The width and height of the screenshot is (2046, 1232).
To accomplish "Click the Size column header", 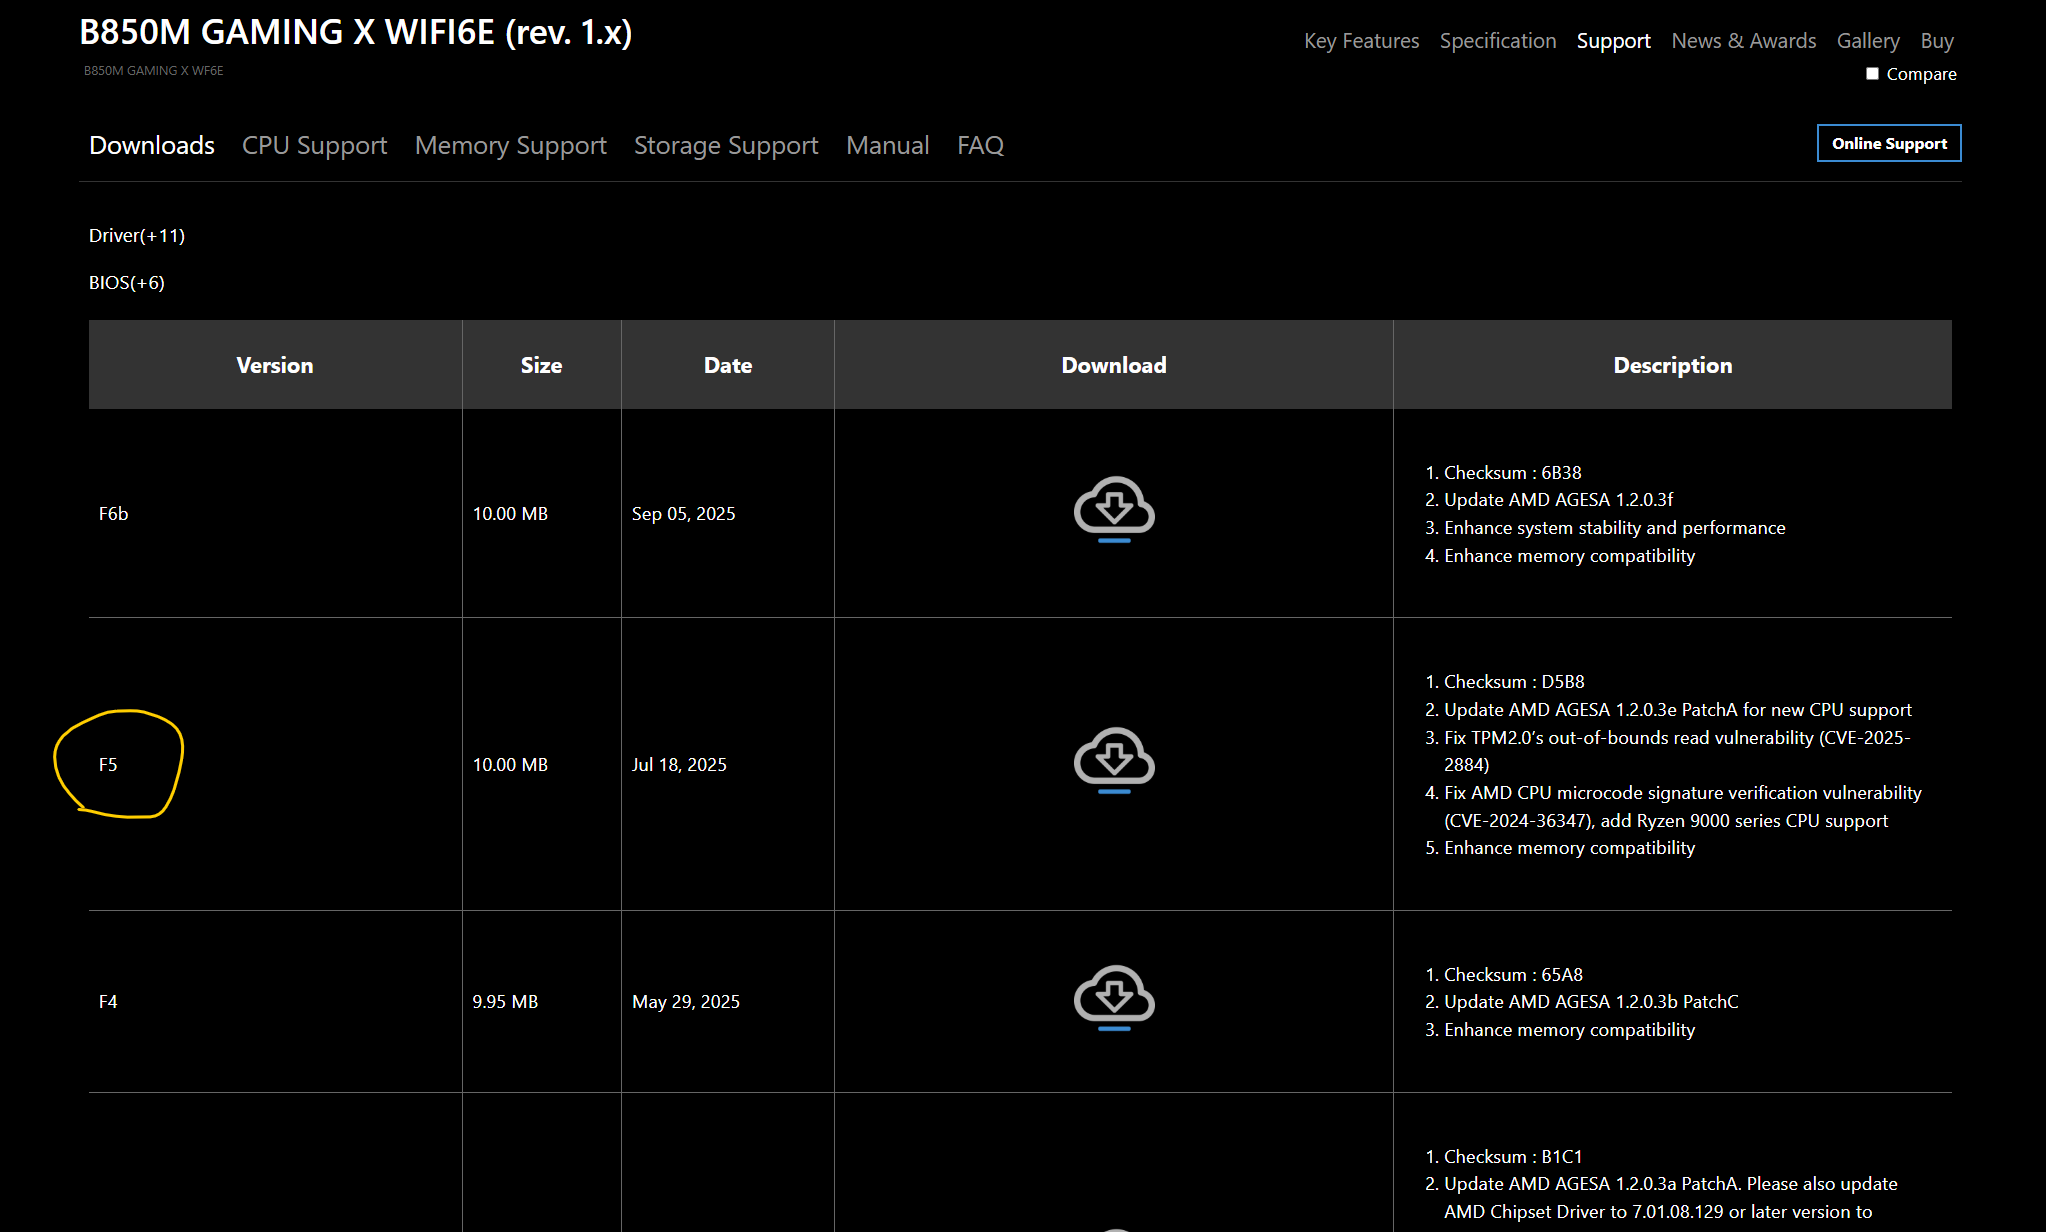I will tap(541, 365).
